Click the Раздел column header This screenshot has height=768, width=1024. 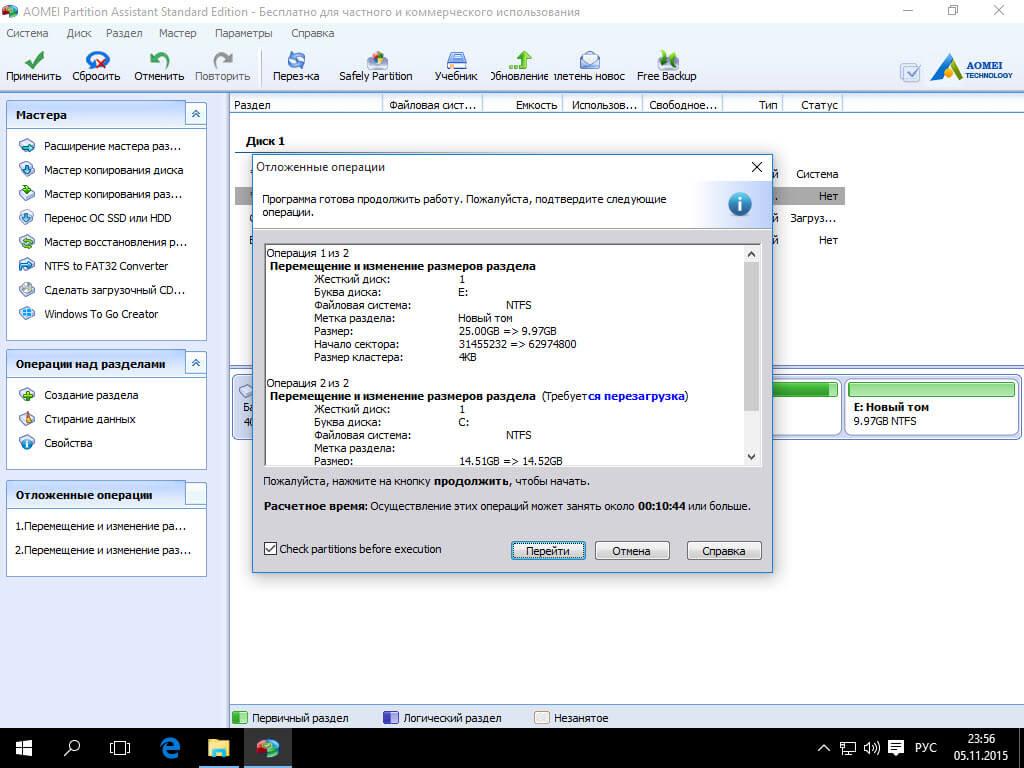[x=307, y=104]
